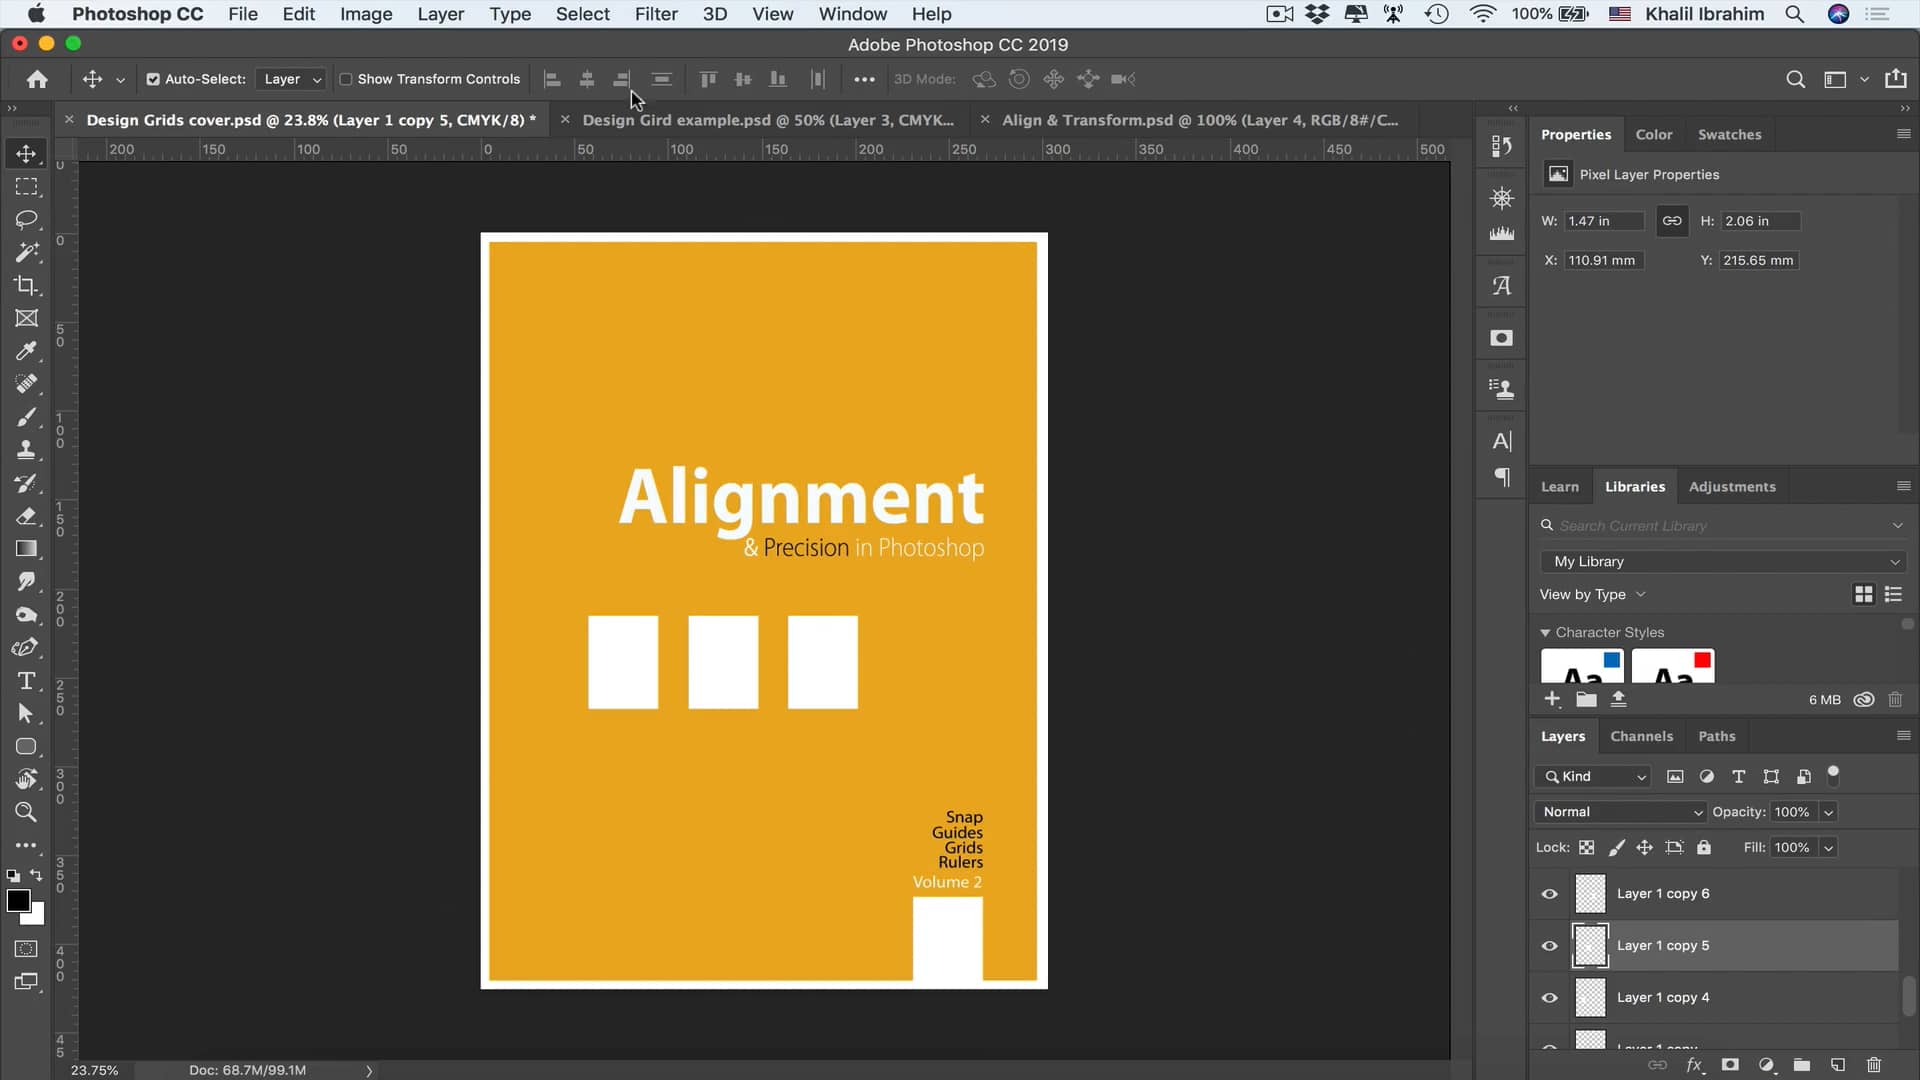Open the Filter menu
1920x1080 pixels.
point(656,14)
